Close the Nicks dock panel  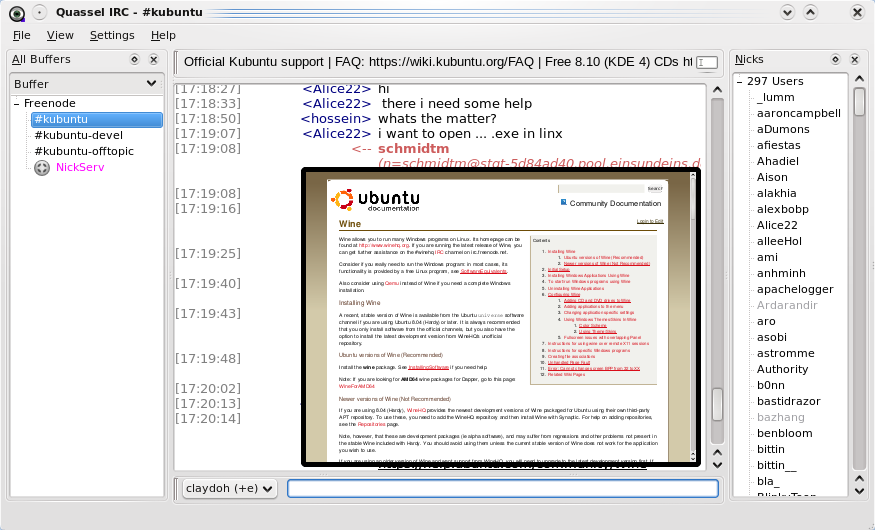(854, 59)
